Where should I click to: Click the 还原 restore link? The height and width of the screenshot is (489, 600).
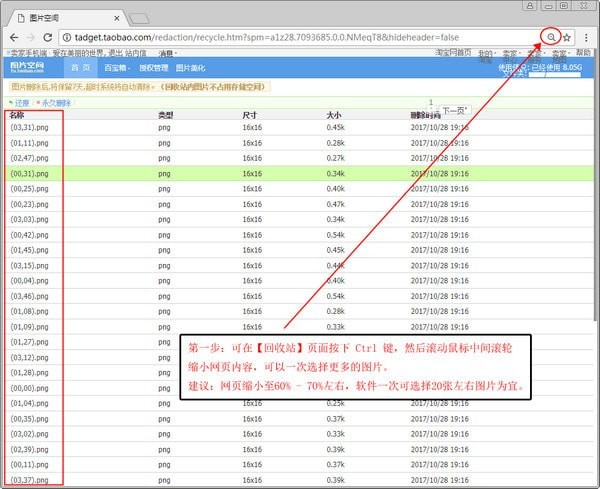(x=22, y=103)
